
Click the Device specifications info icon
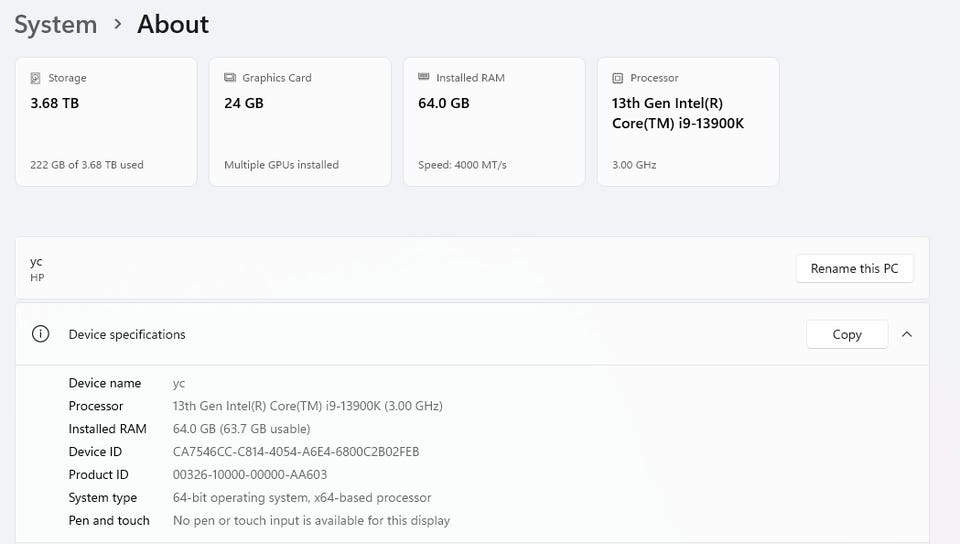point(41,335)
